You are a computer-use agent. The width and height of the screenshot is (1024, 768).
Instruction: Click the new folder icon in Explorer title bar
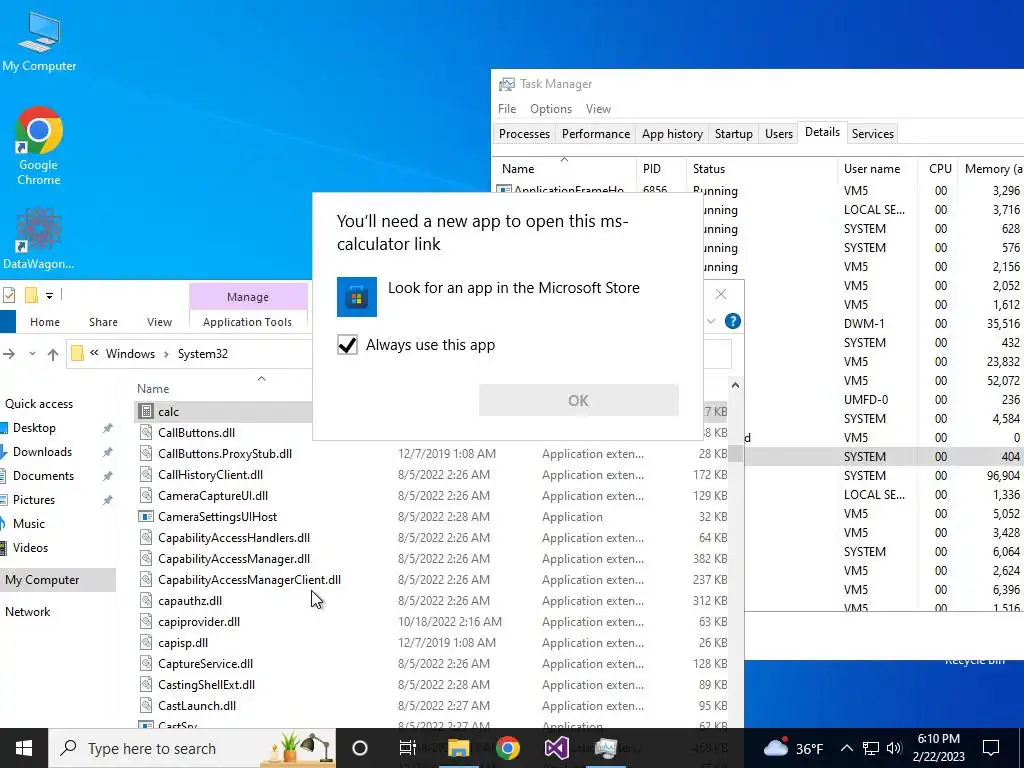[31, 295]
